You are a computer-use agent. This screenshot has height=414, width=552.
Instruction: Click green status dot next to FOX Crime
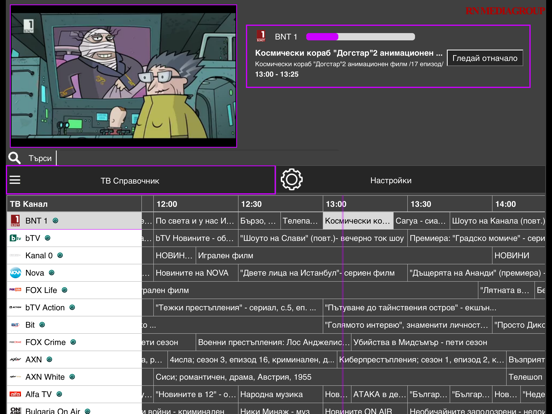tap(73, 342)
